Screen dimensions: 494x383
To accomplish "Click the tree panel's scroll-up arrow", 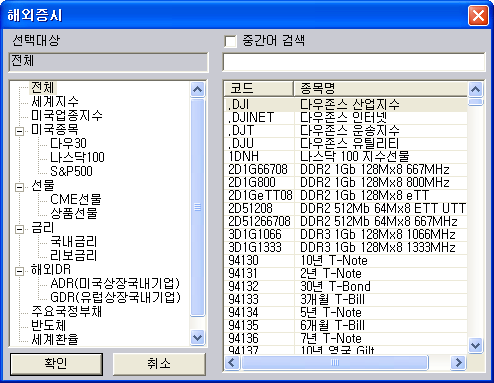I will coord(198,89).
